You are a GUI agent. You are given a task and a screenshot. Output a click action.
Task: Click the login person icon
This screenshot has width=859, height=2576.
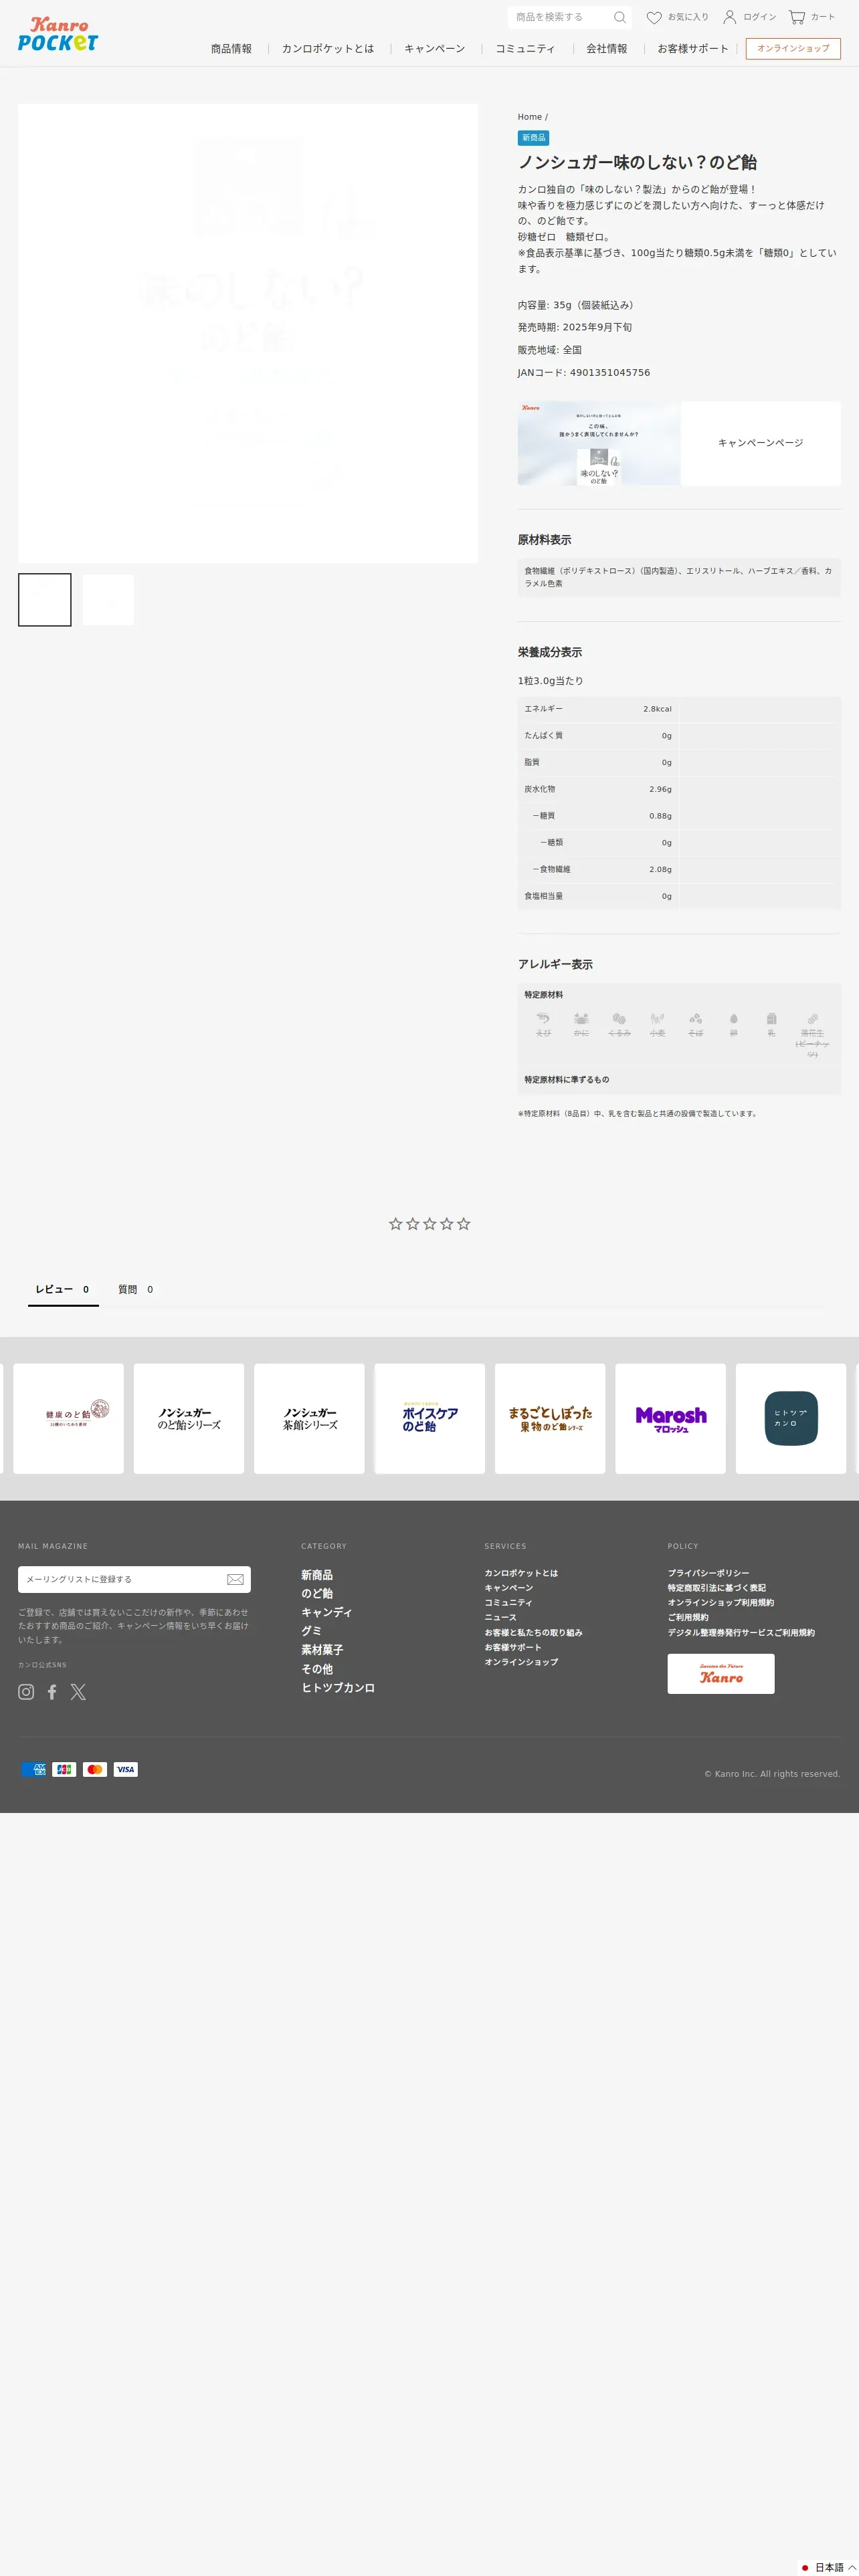(x=730, y=17)
